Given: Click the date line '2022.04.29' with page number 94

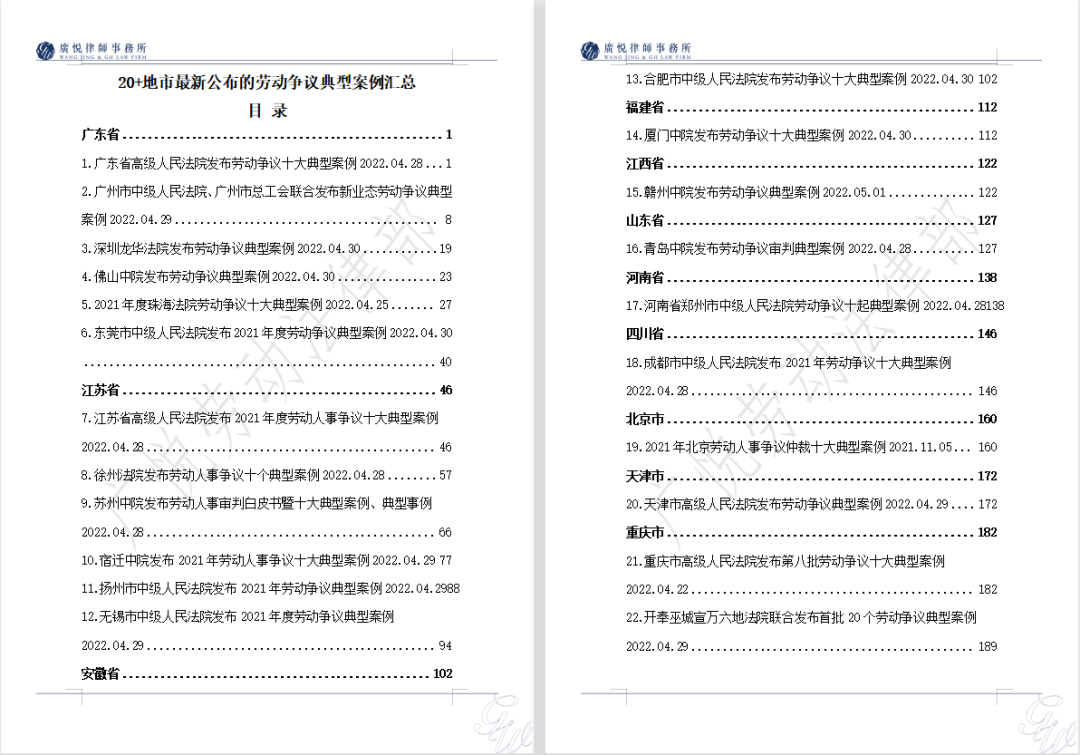Looking at the screenshot, I should point(267,645).
